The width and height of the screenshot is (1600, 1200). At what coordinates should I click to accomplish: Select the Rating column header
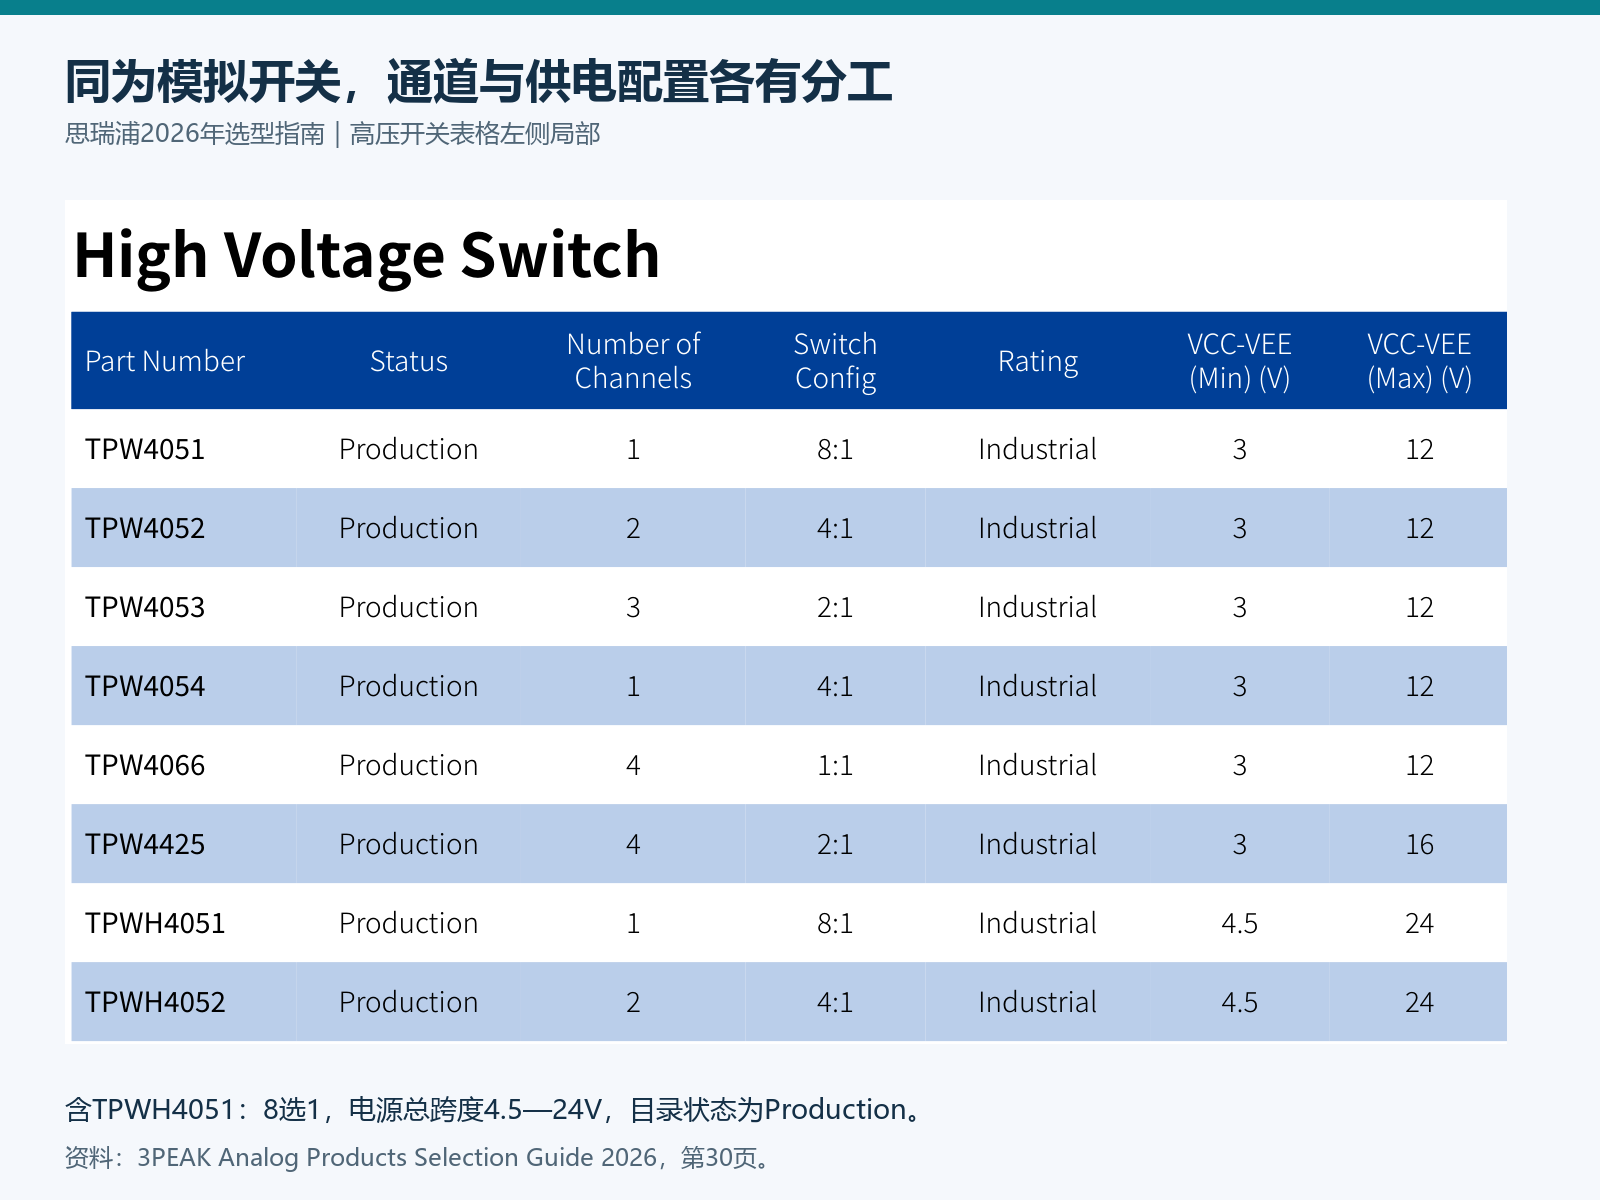click(x=1038, y=361)
